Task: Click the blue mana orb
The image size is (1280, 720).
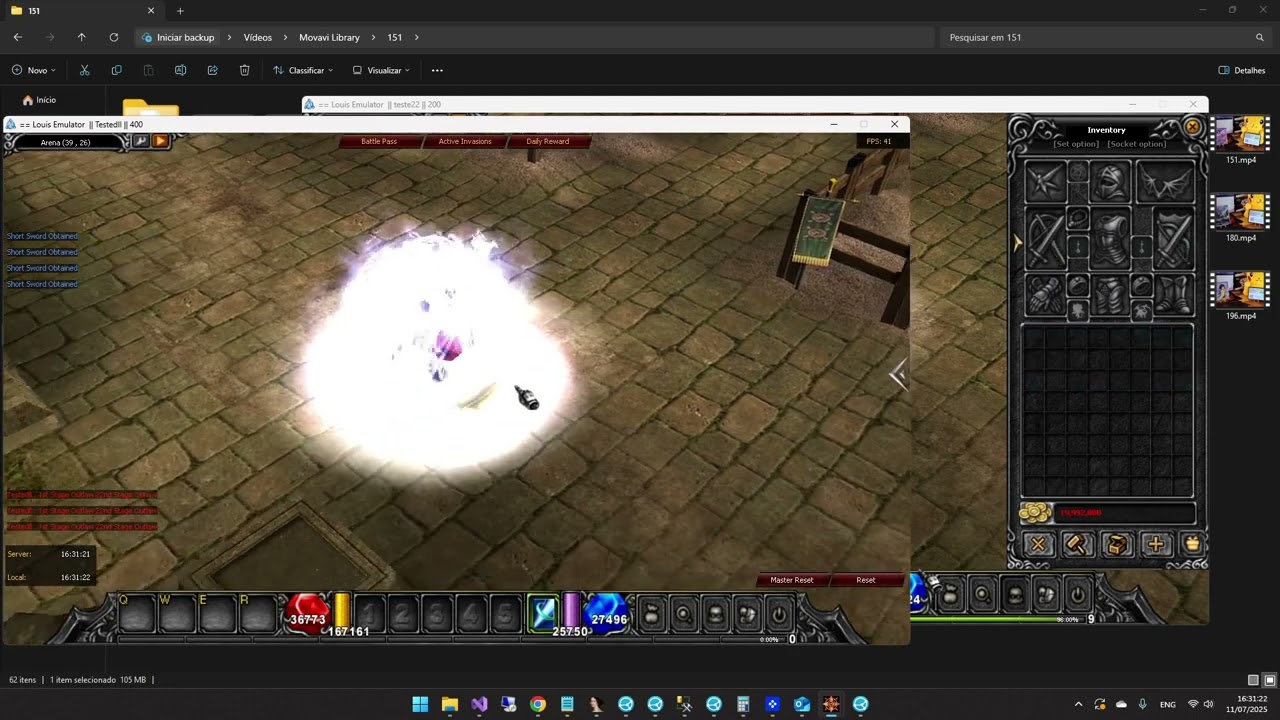Action: point(607,613)
